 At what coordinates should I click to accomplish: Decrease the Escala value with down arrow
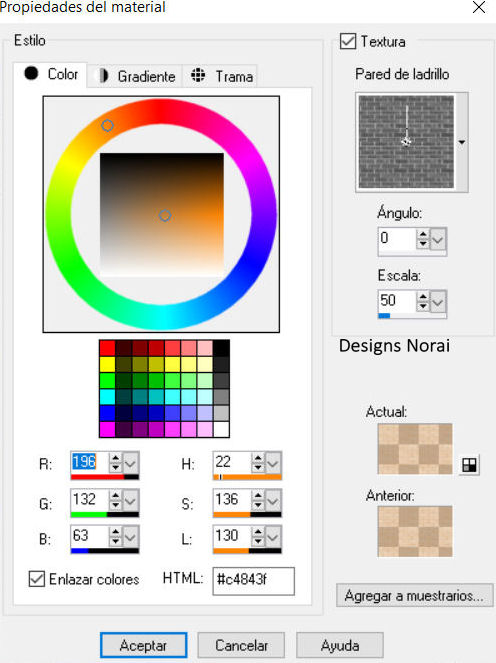pyautogui.click(x=422, y=306)
